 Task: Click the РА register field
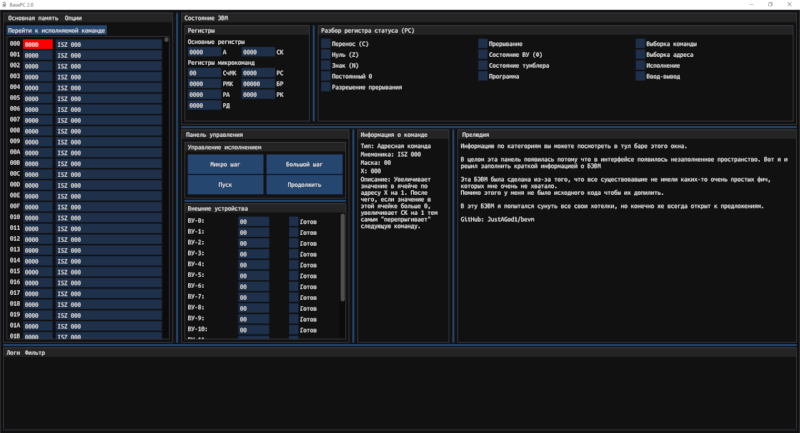pyautogui.click(x=204, y=94)
